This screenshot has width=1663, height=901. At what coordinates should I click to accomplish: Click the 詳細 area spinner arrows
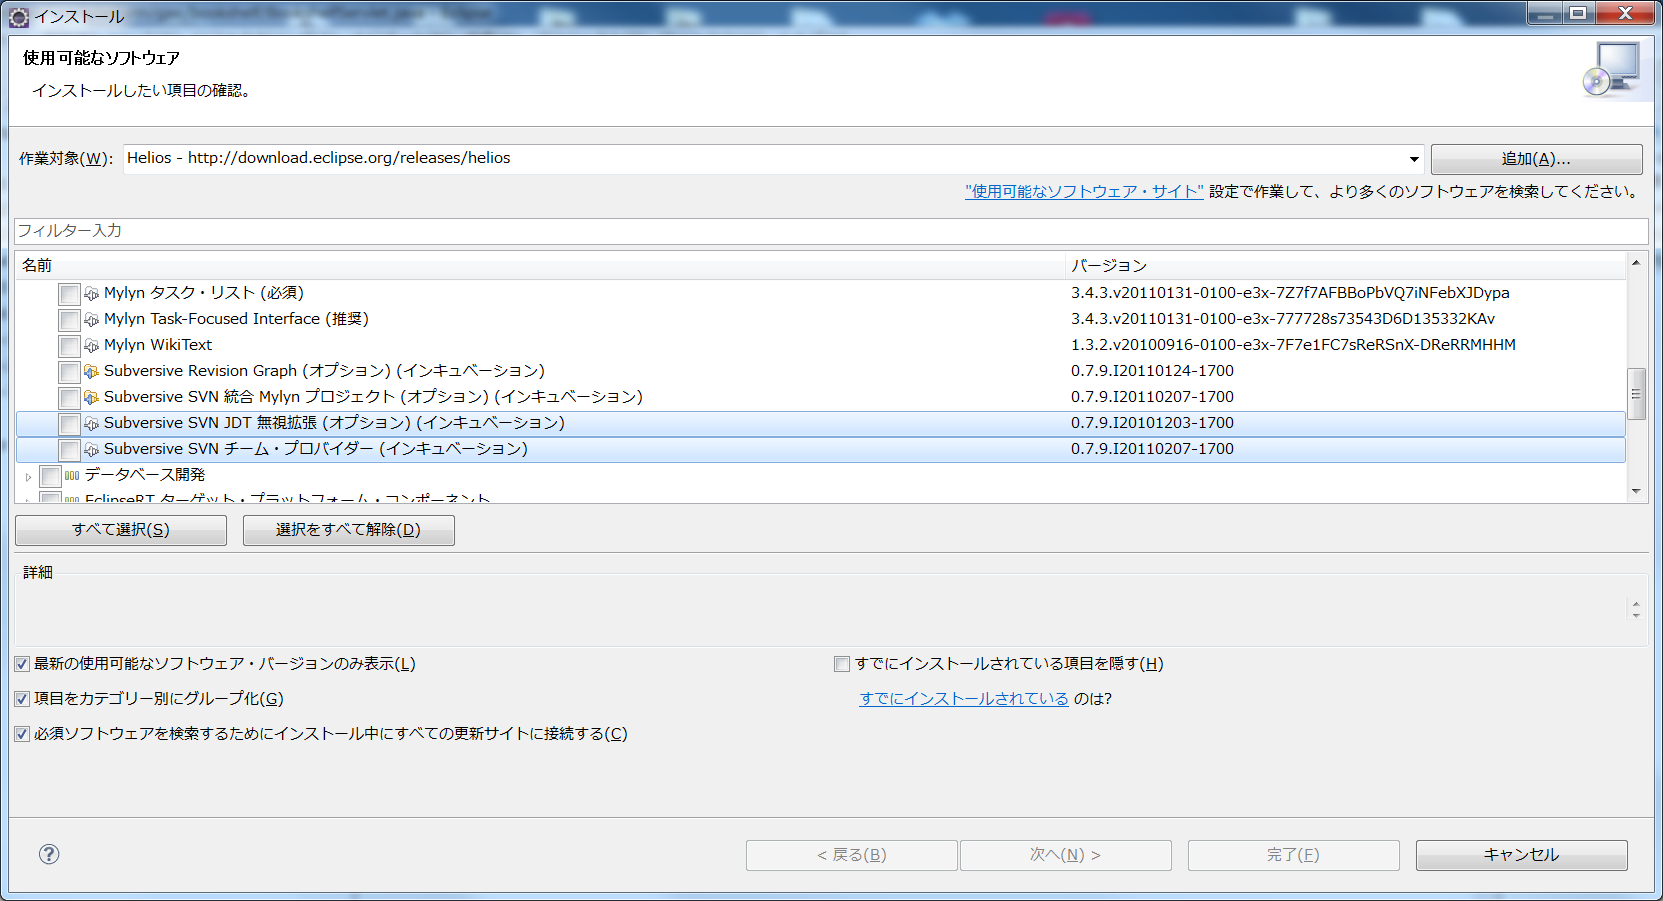1636,609
